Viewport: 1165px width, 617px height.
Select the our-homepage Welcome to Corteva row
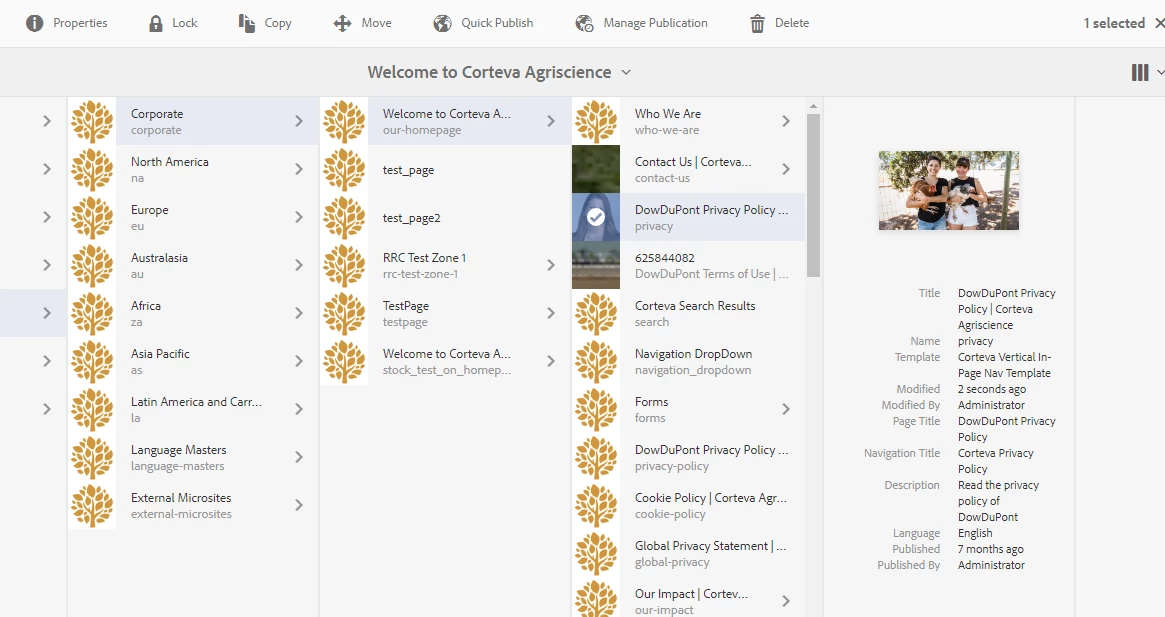445,121
